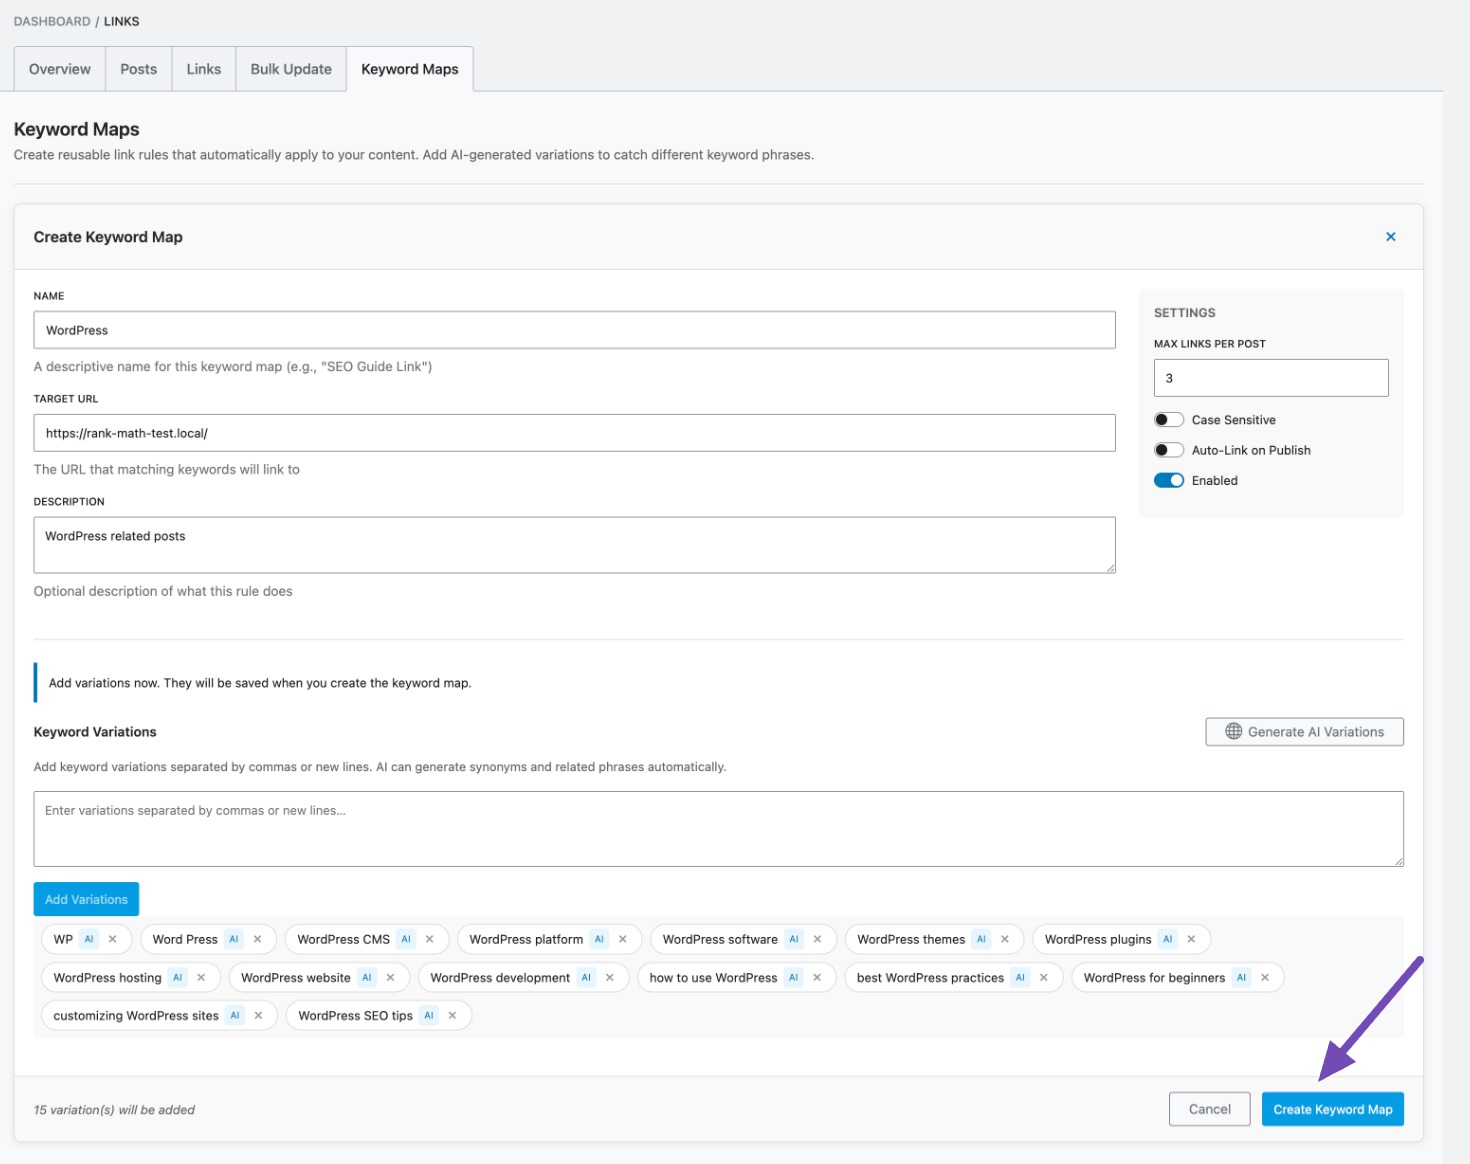Click the AI badge on WordPress plugins

(x=1167, y=938)
